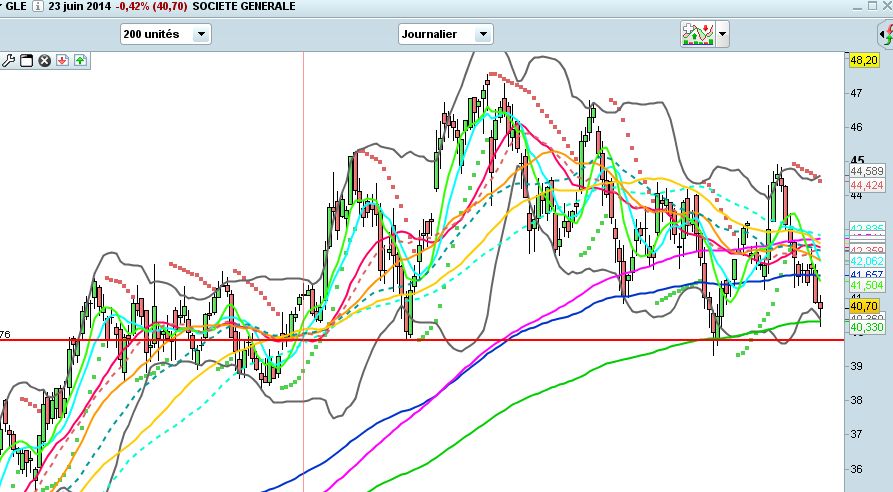Open chart settings with the wrench icon
Viewport: 893px width, 492px height.
[x=8, y=60]
